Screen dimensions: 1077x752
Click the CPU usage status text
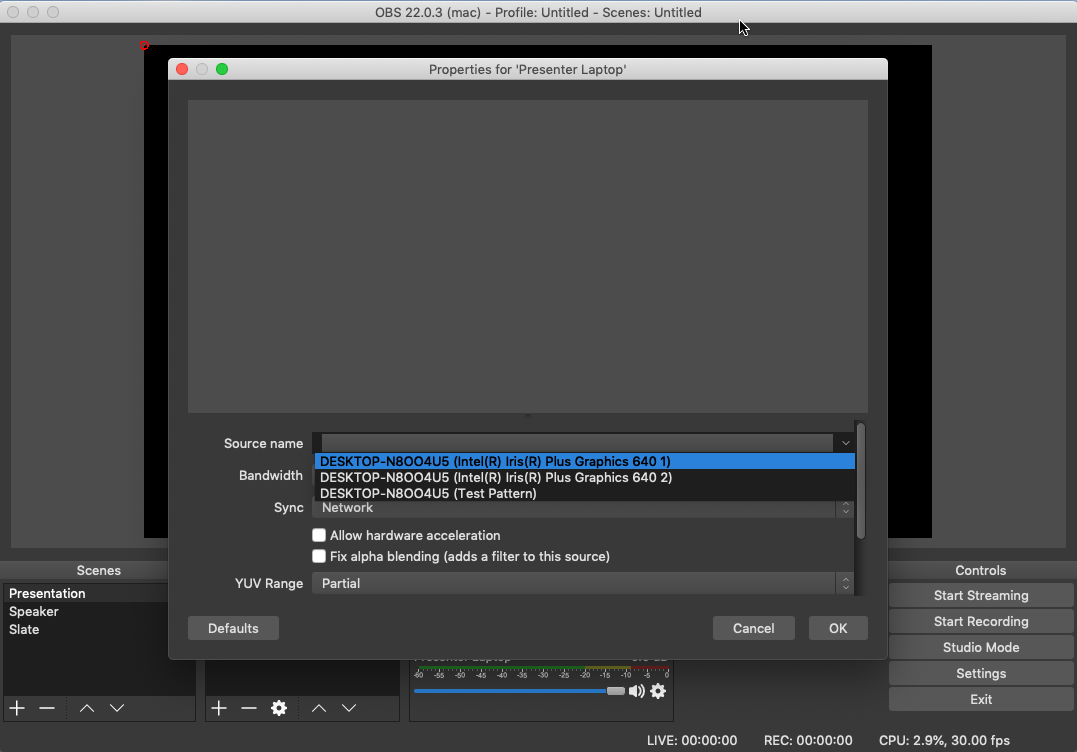pos(944,740)
